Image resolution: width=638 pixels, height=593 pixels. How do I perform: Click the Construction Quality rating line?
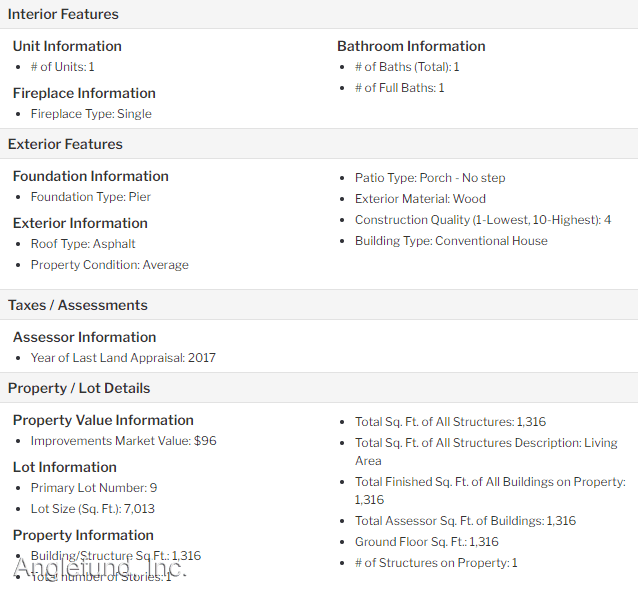(x=483, y=220)
